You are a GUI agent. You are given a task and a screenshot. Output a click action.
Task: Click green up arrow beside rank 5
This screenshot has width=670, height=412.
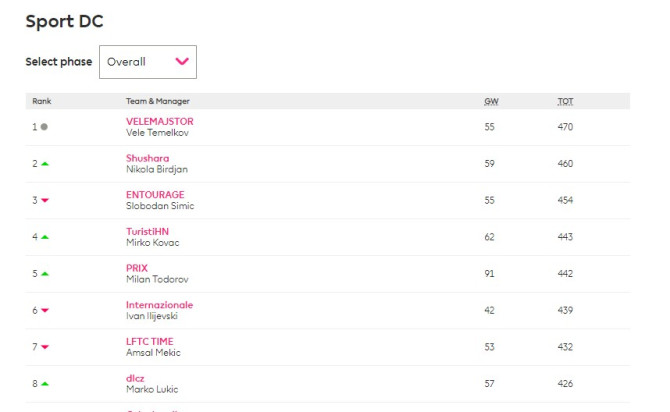[44, 274]
